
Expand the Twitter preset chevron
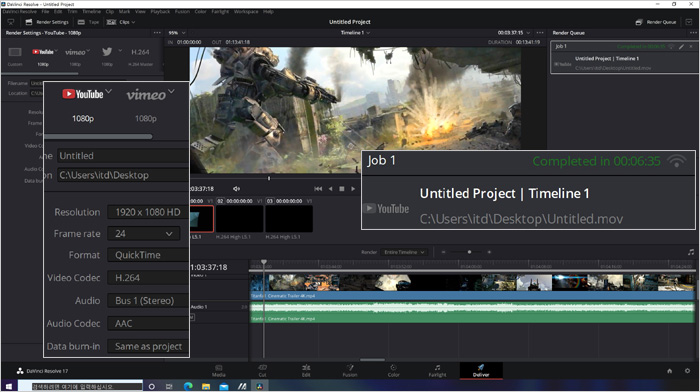120,51
